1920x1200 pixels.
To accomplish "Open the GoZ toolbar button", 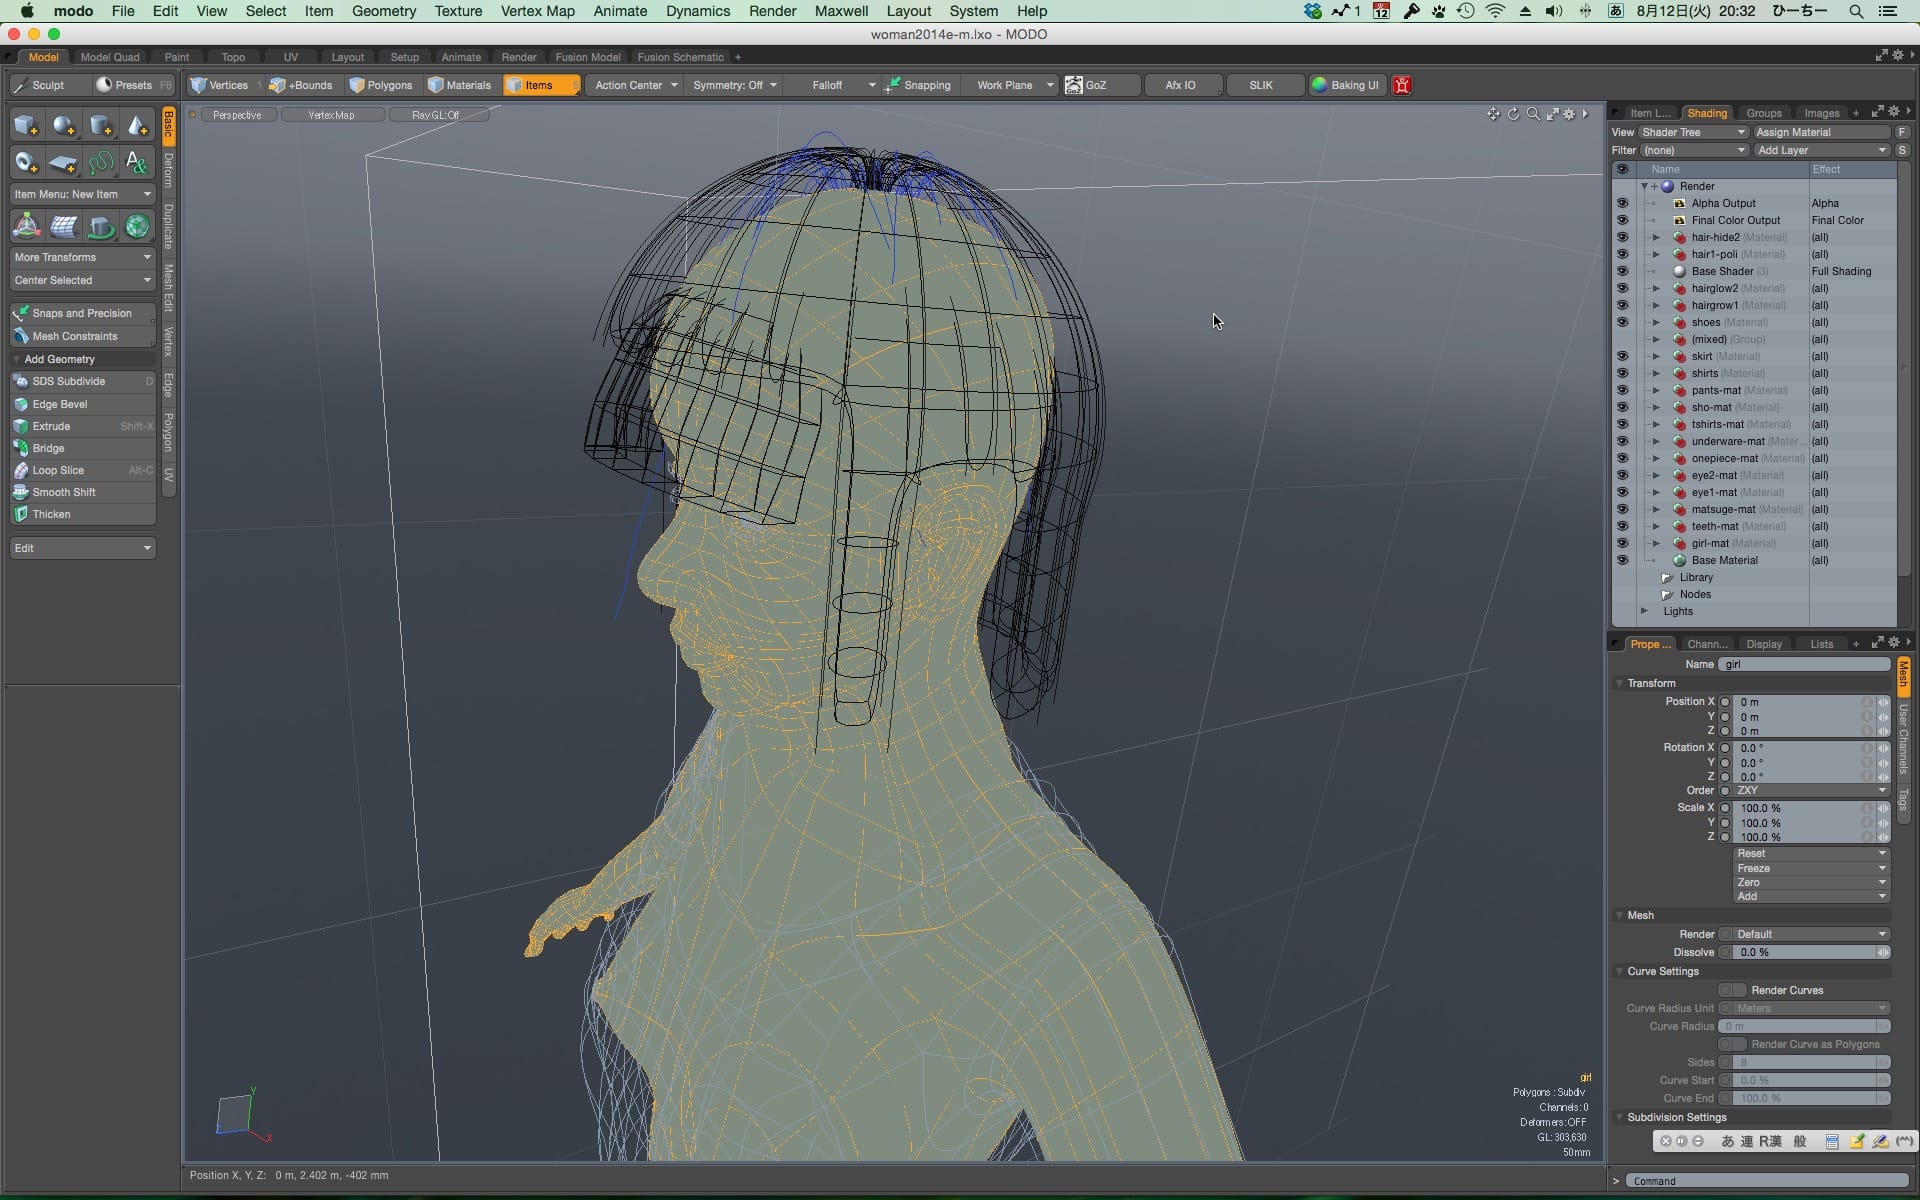I will (1087, 85).
